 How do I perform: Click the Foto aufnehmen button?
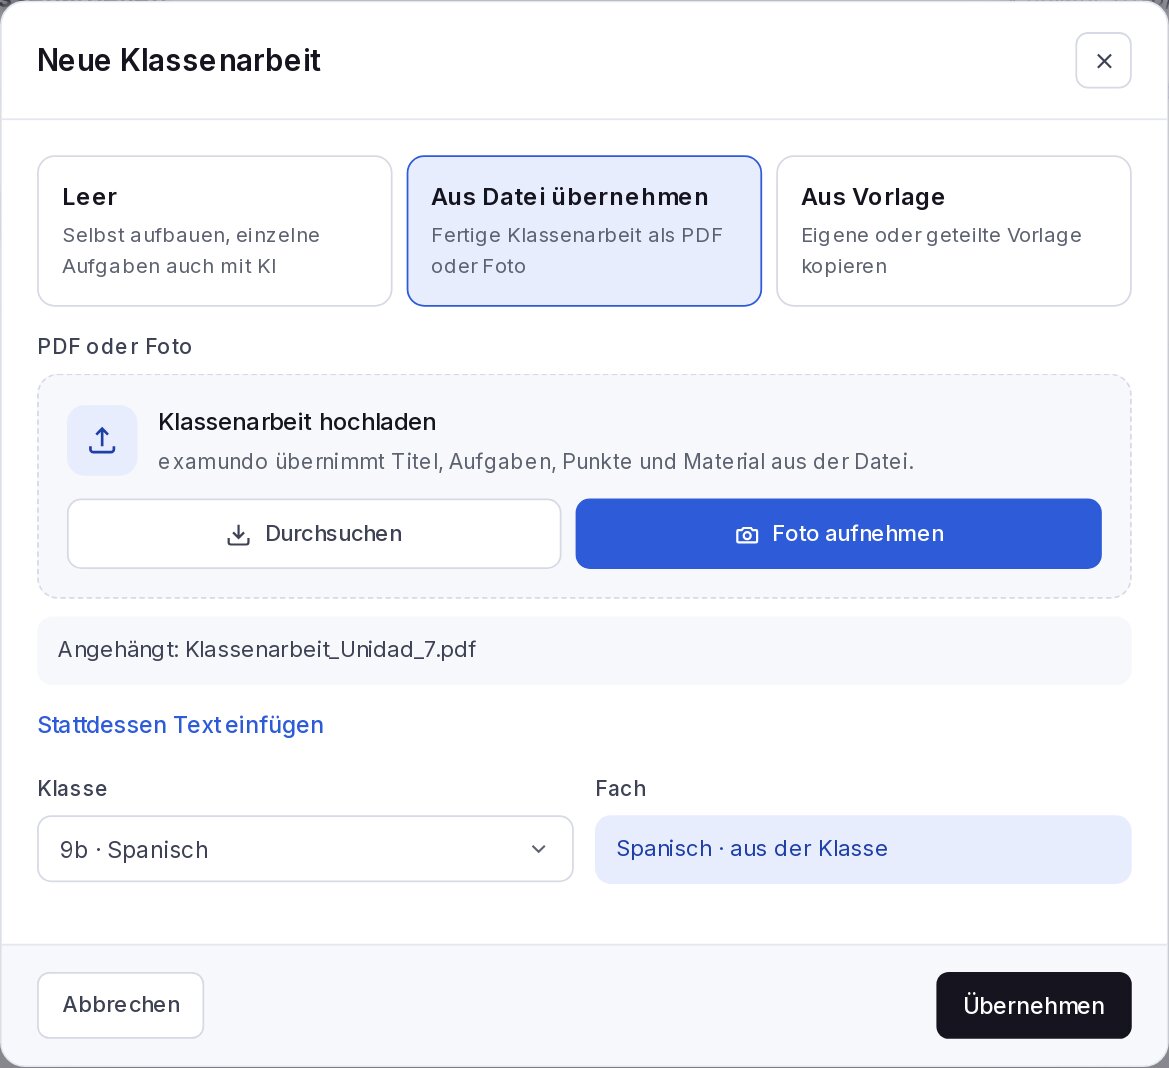click(838, 534)
